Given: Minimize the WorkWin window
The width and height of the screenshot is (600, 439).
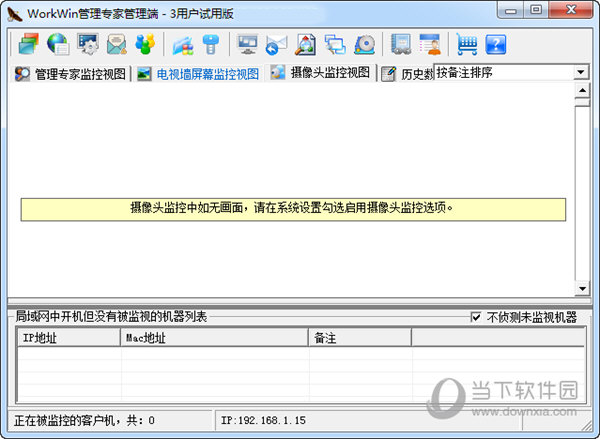Looking at the screenshot, I should (x=511, y=10).
